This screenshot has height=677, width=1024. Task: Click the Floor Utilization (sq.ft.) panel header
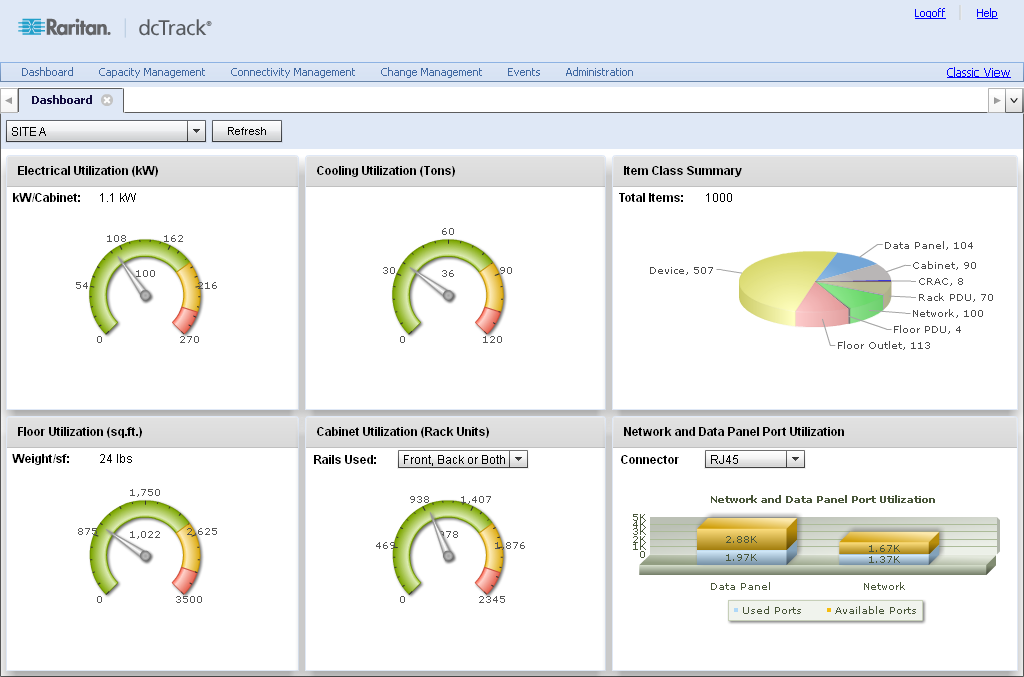[x=152, y=432]
